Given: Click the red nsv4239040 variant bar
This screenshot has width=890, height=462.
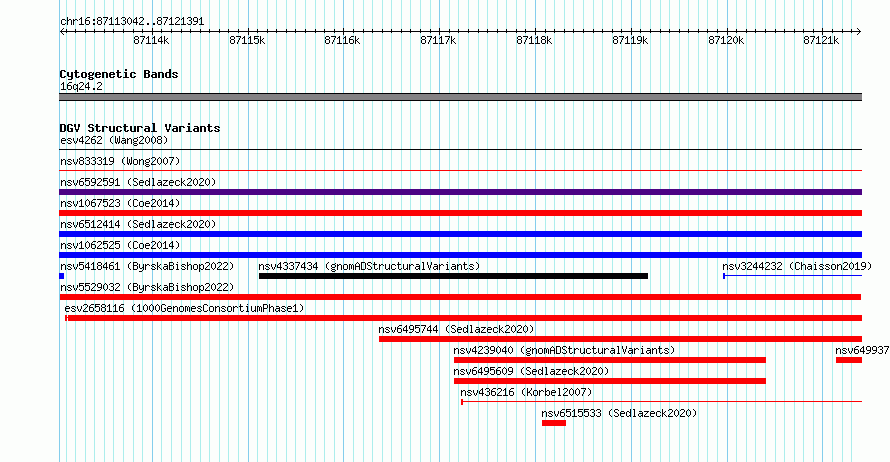Looking at the screenshot, I should tap(610, 360).
